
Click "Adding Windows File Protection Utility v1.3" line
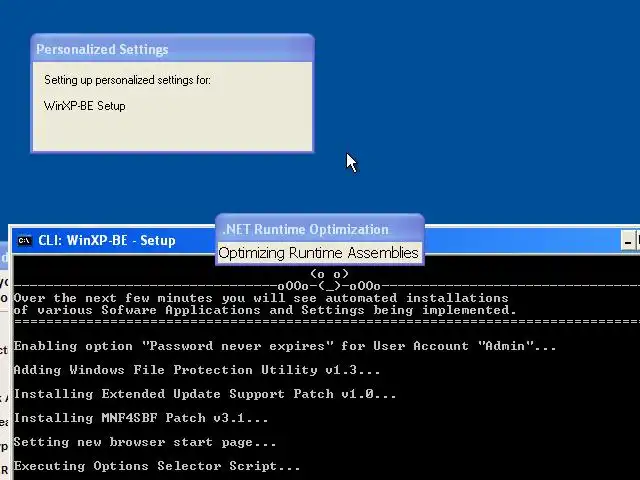[x=197, y=370]
